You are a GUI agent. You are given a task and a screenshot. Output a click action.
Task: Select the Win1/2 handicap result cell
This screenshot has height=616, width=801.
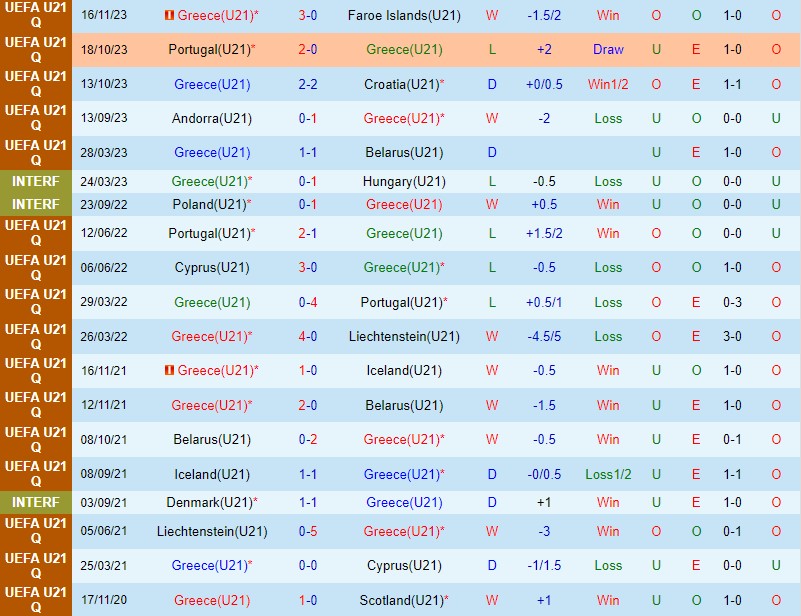tap(608, 84)
